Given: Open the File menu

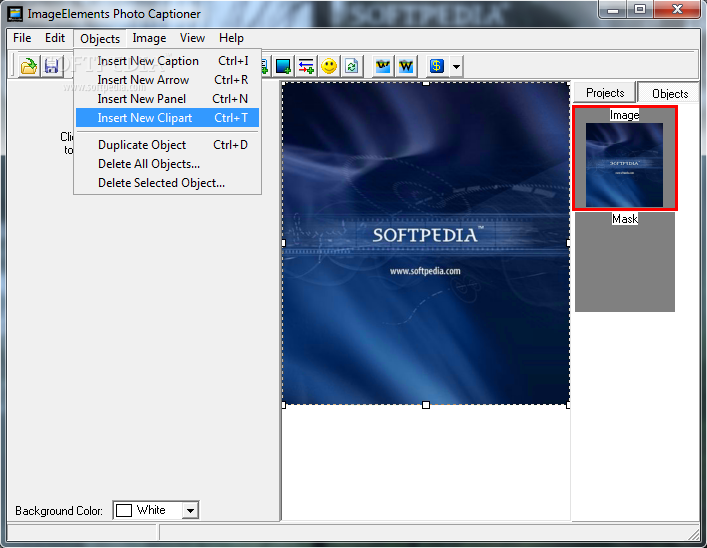Looking at the screenshot, I should (x=22, y=38).
